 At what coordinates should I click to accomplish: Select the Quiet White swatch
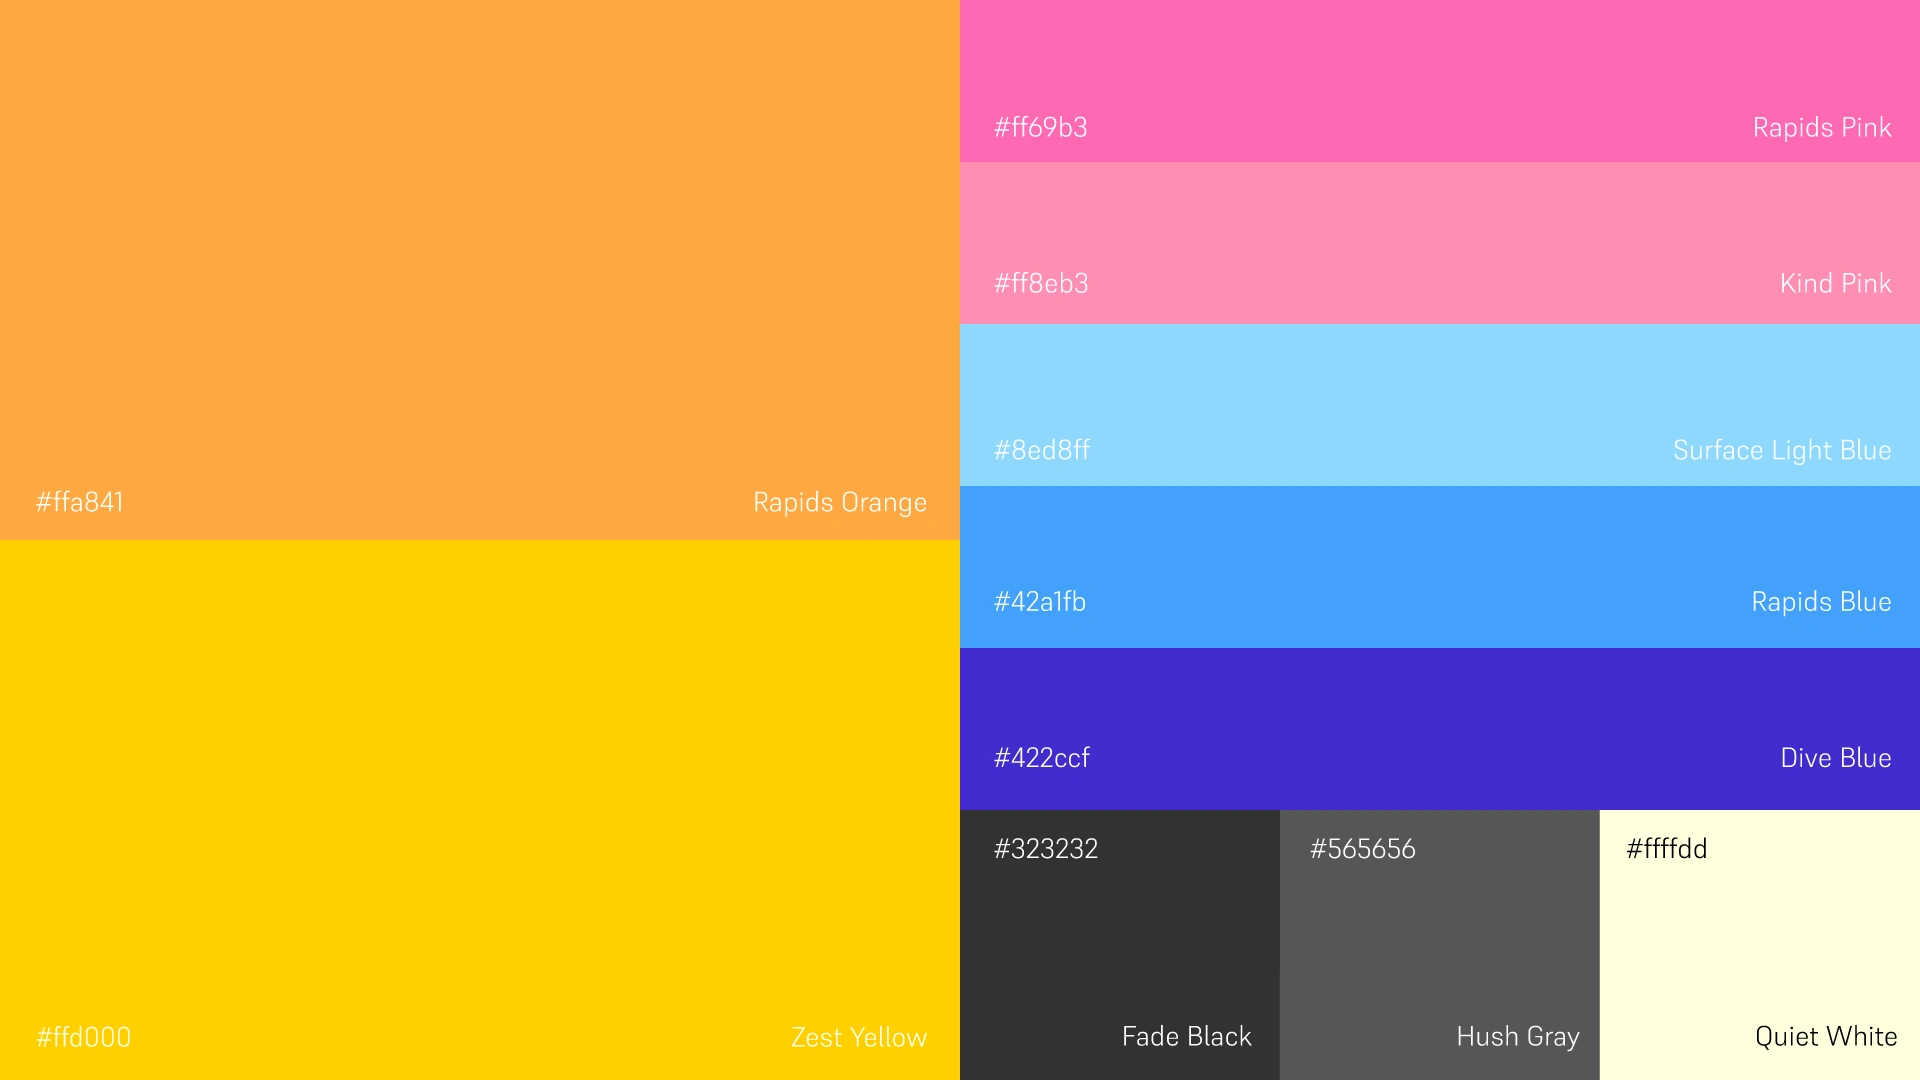coord(1760,945)
